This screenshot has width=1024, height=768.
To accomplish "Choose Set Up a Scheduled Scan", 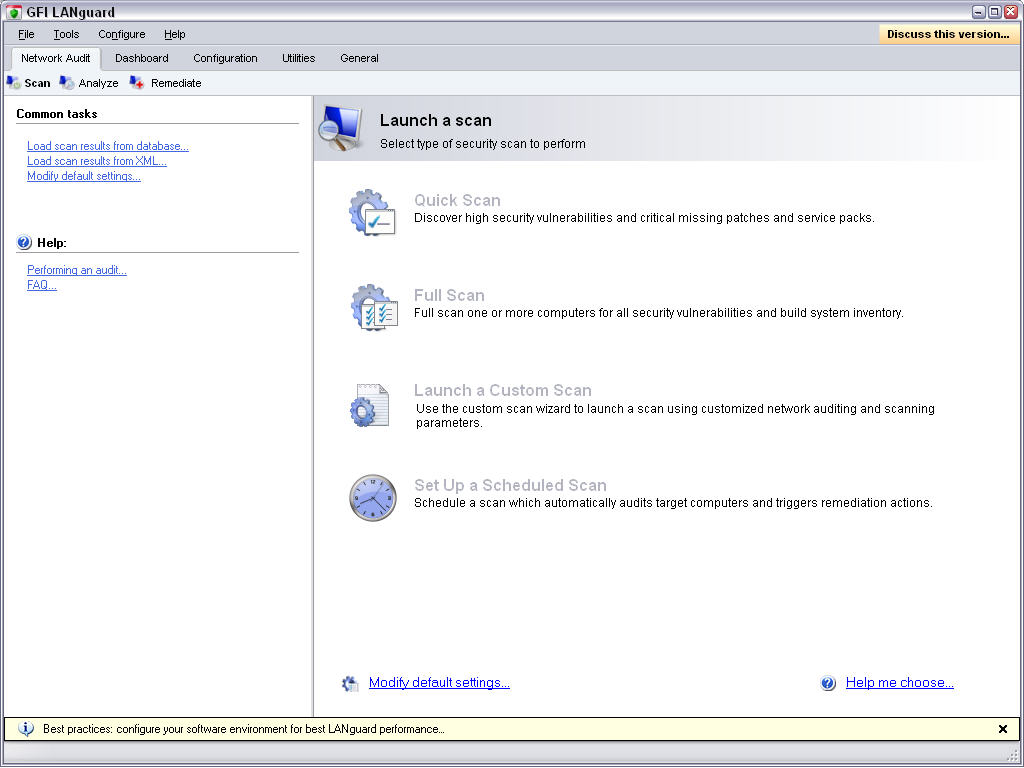I will coord(510,485).
